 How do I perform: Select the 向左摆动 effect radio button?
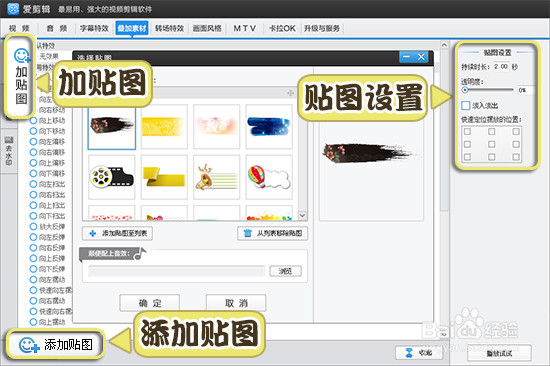33,280
